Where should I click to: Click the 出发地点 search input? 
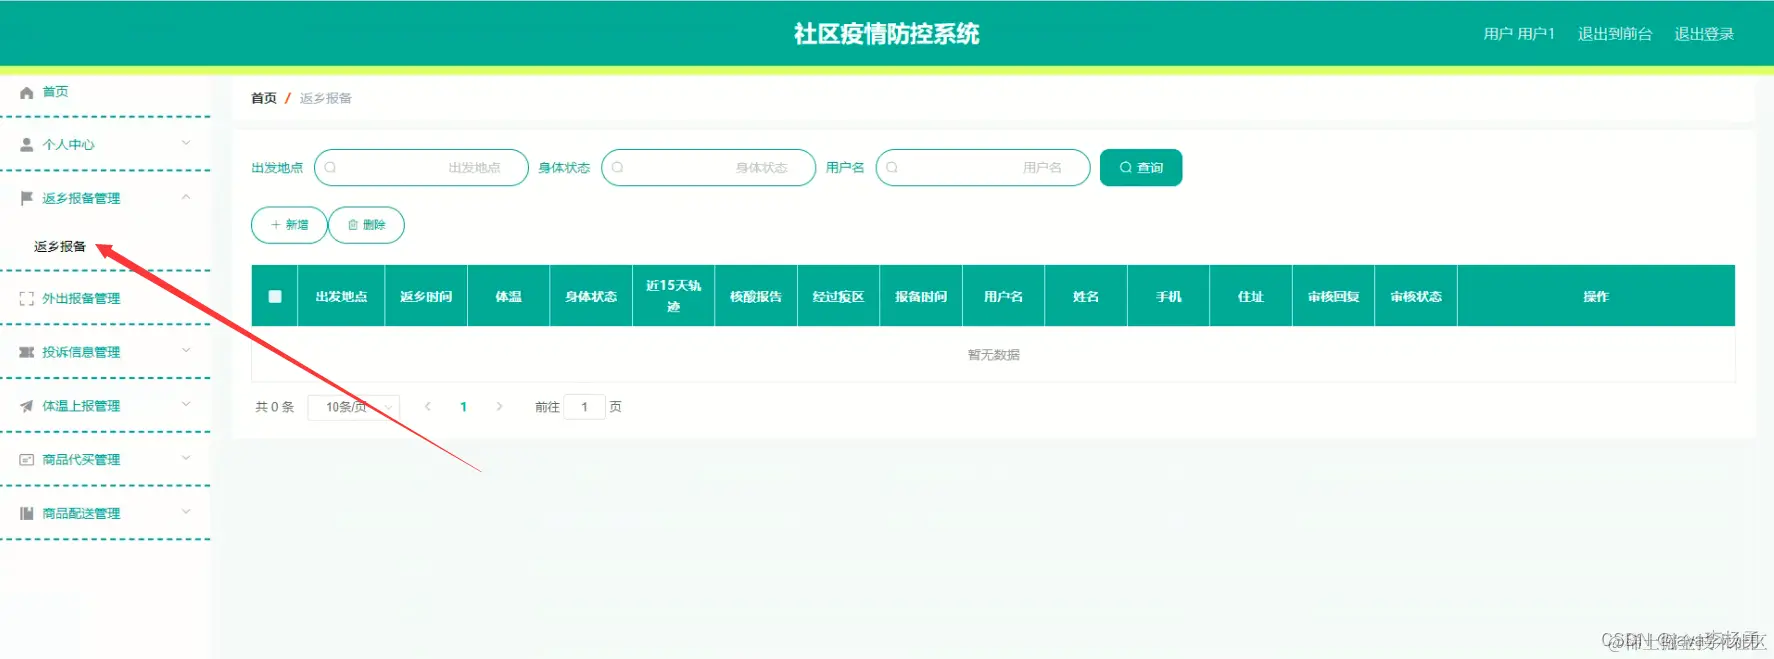pyautogui.click(x=421, y=167)
